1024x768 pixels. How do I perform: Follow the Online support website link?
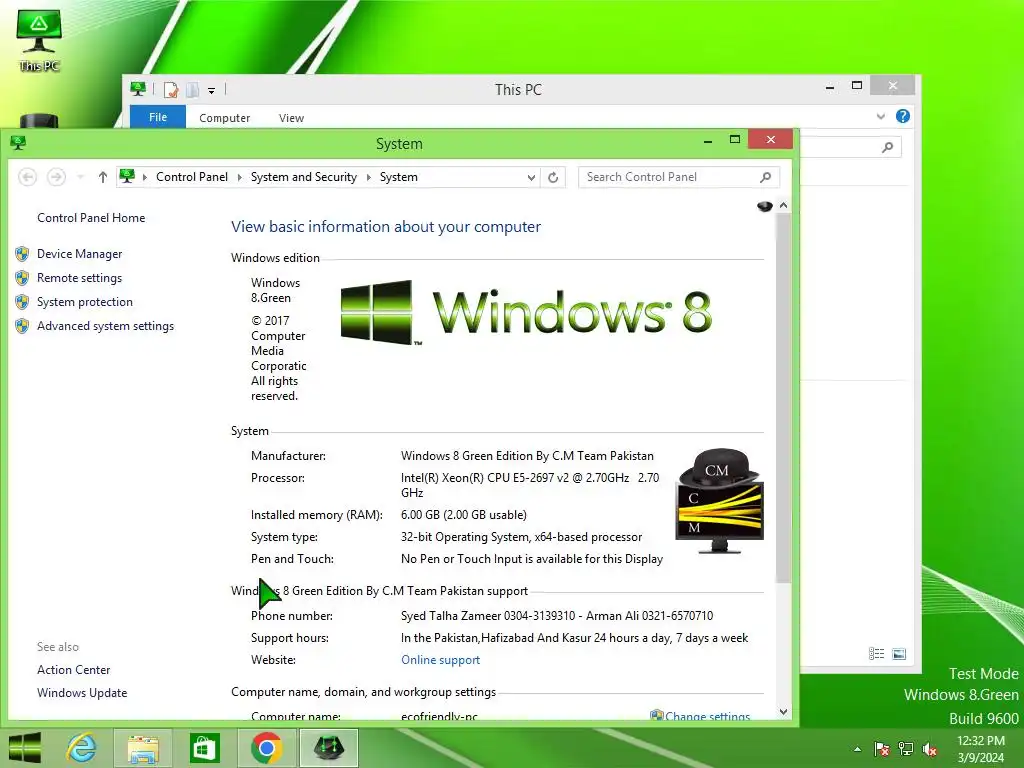coord(440,660)
